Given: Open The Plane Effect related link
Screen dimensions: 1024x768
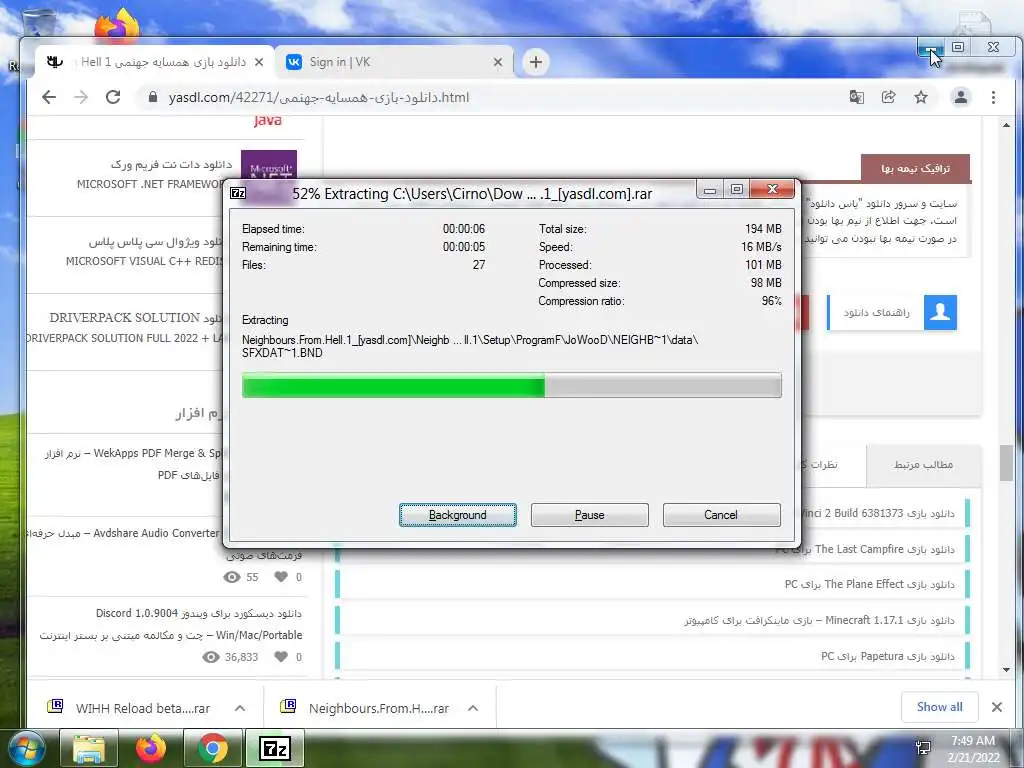Looking at the screenshot, I should click(x=869, y=584).
